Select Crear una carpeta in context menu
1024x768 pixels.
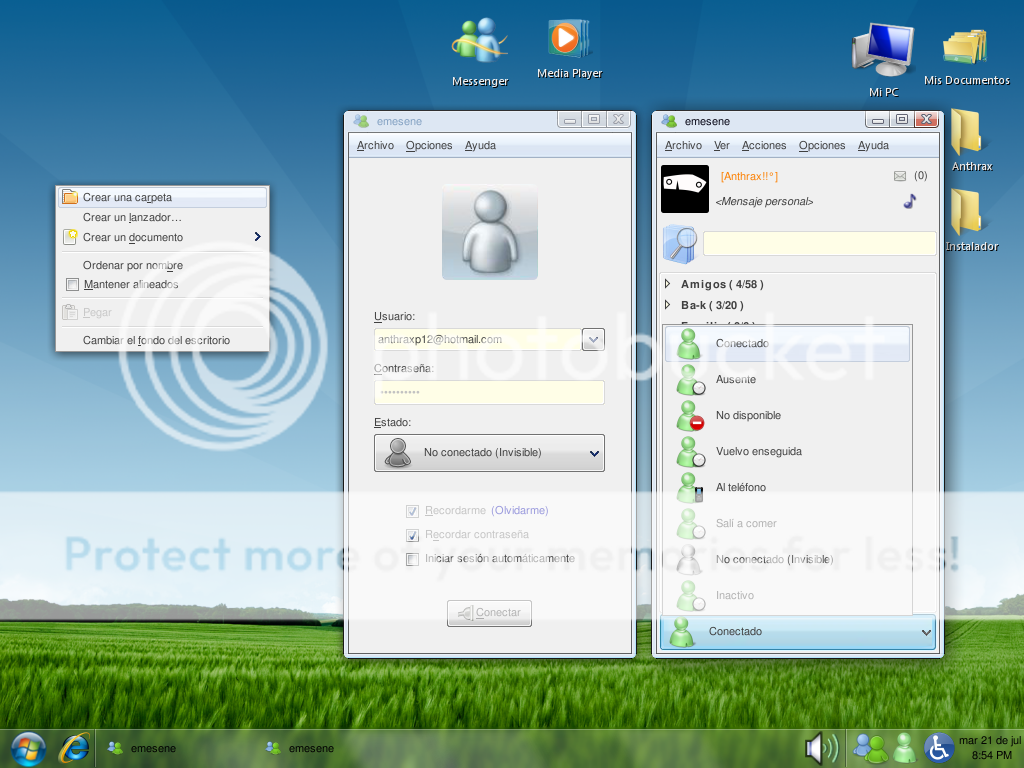(127, 198)
